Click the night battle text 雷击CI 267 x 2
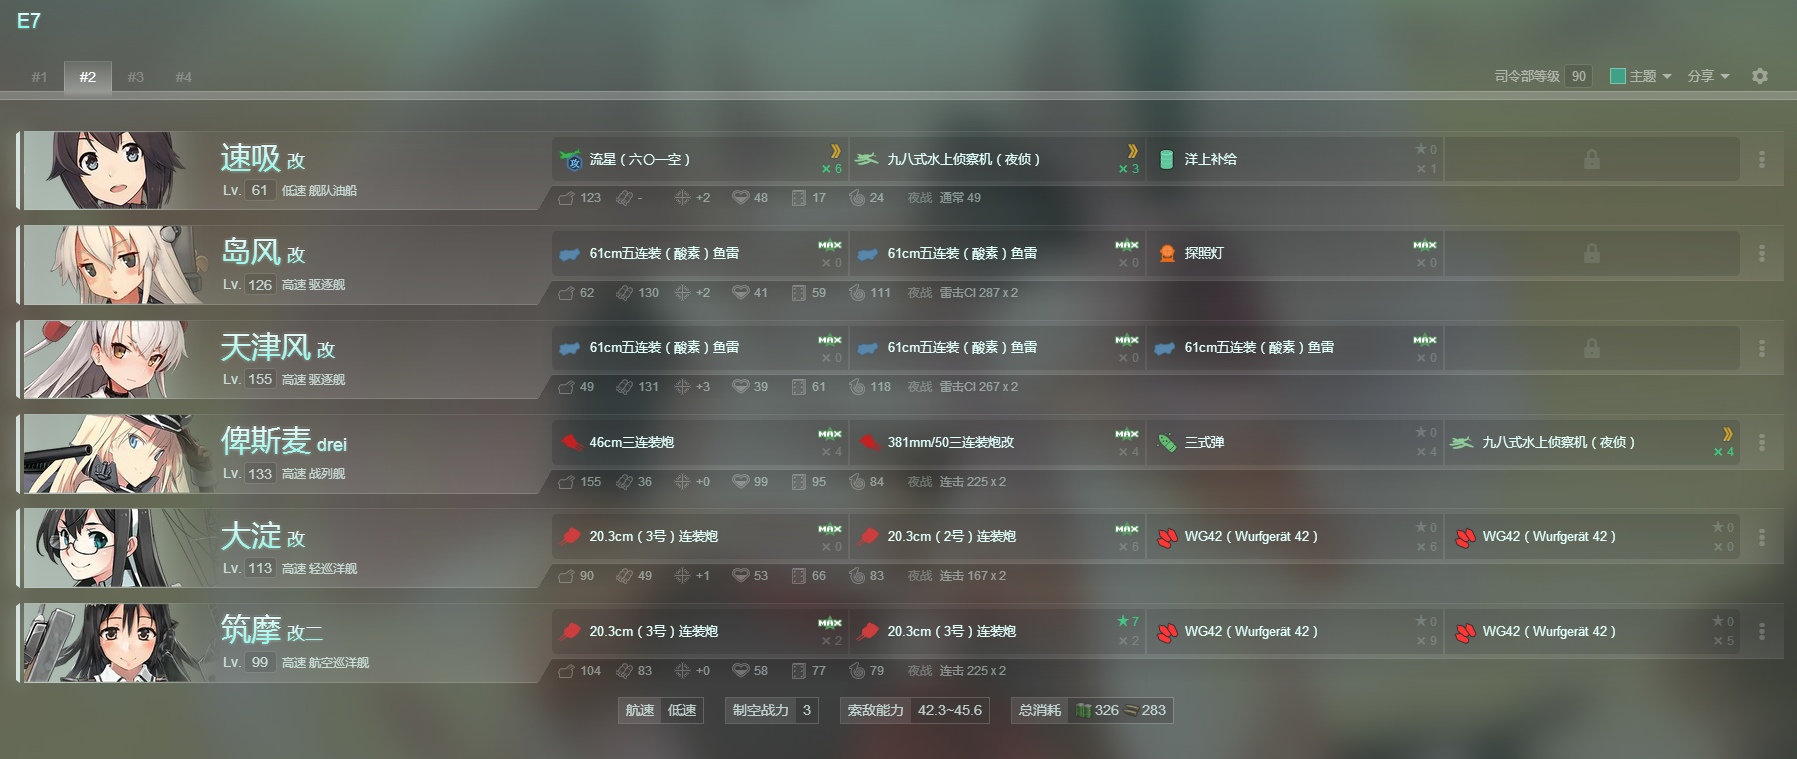Image resolution: width=1797 pixels, height=759 pixels. point(979,387)
